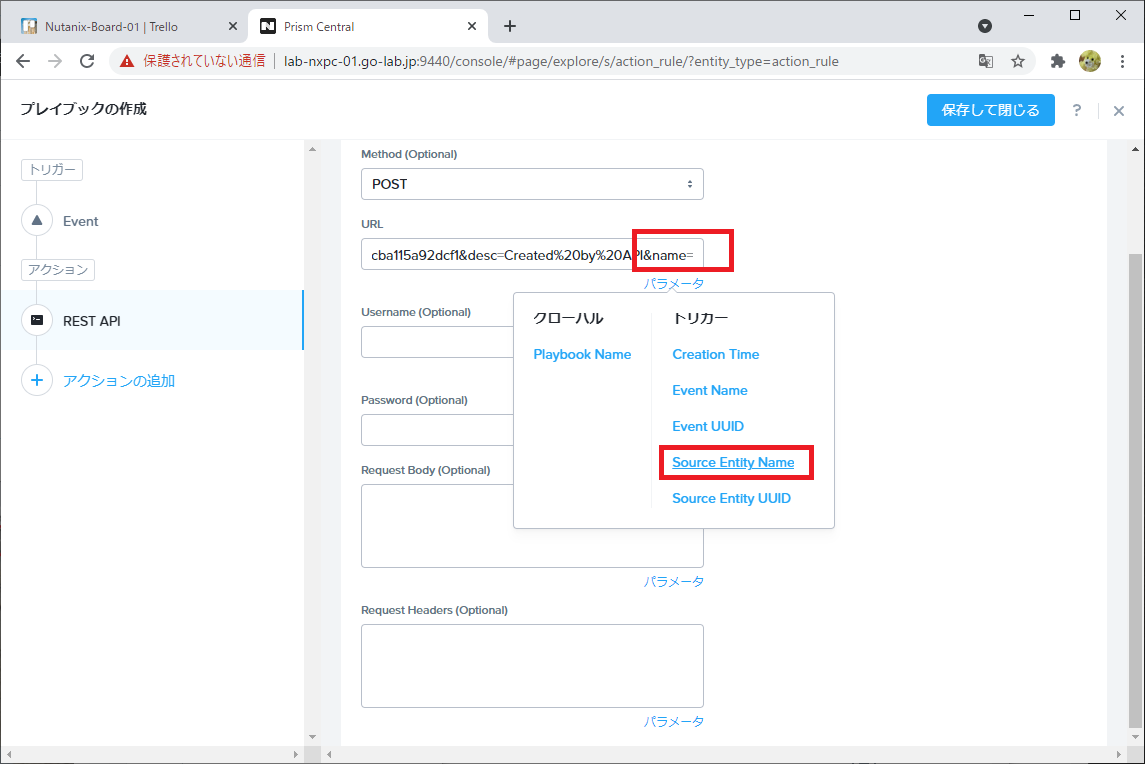The width and height of the screenshot is (1145, 764).
Task: Insert Event UUID parameter
Action: coord(708,426)
